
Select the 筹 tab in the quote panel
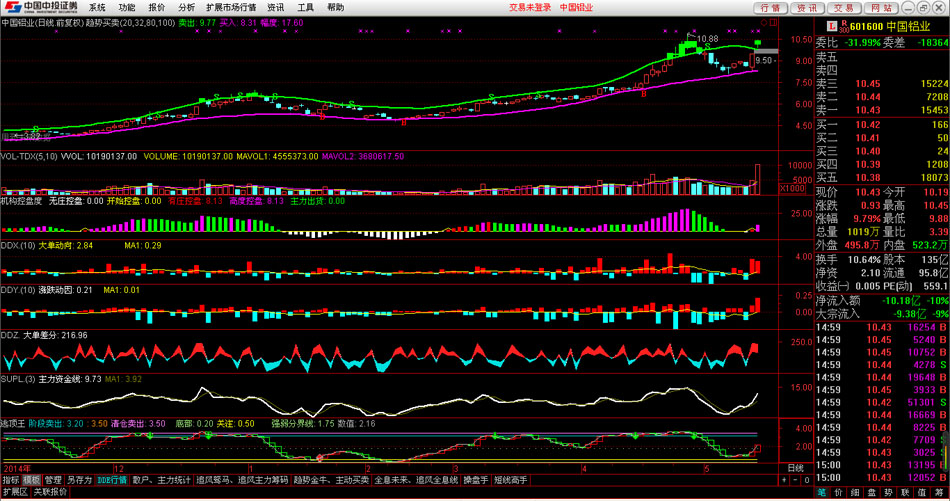(x=938, y=493)
